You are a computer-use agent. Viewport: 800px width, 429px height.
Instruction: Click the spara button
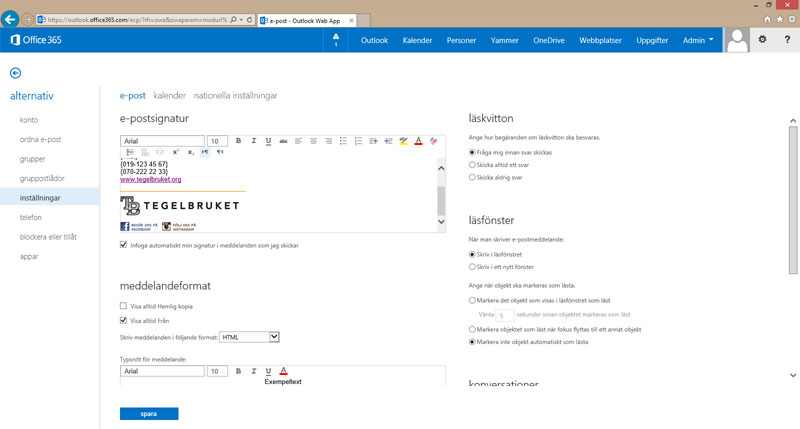149,414
